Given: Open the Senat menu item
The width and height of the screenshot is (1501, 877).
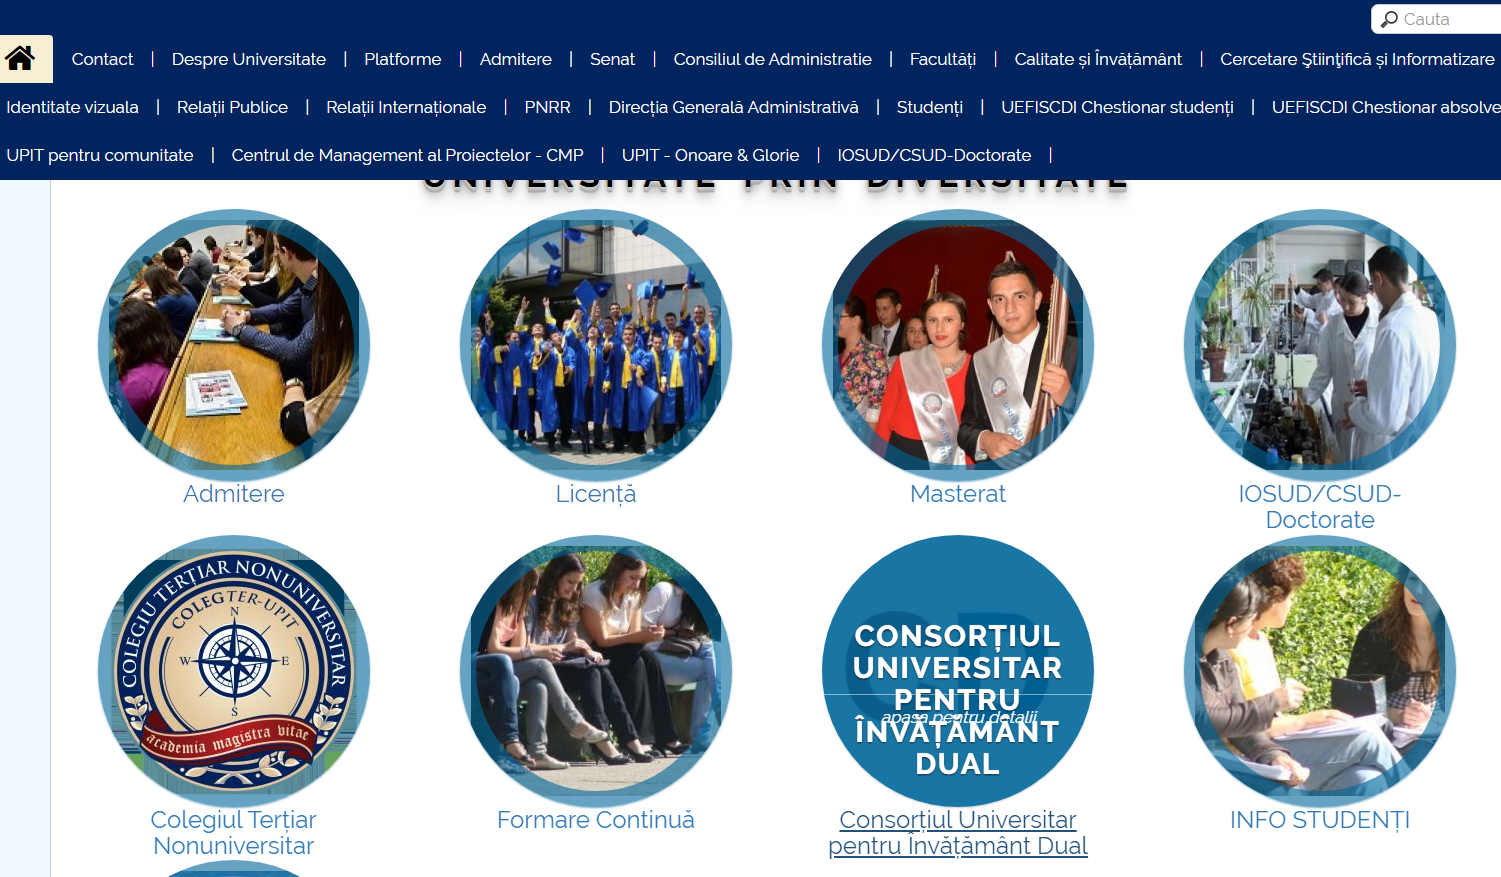Looking at the screenshot, I should 612,59.
